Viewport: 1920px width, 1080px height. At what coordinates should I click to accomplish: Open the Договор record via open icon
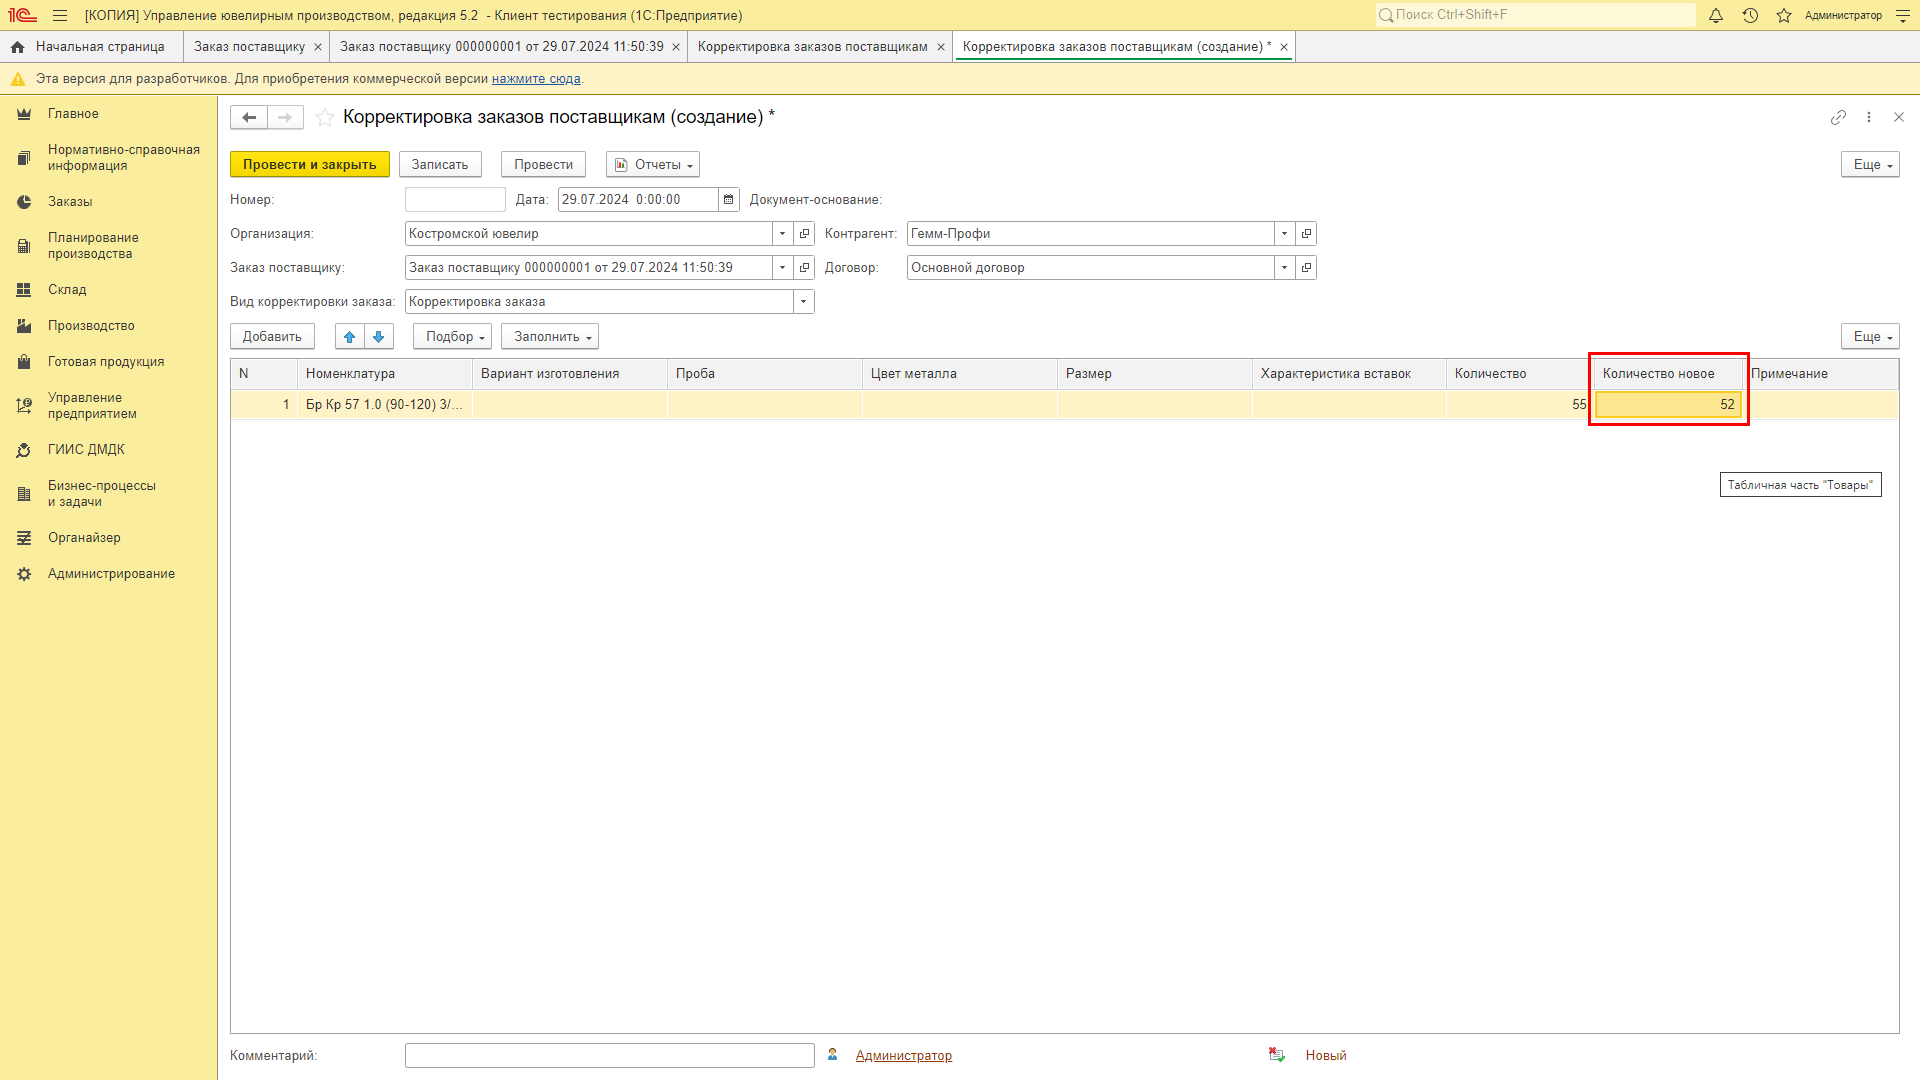[1306, 267]
